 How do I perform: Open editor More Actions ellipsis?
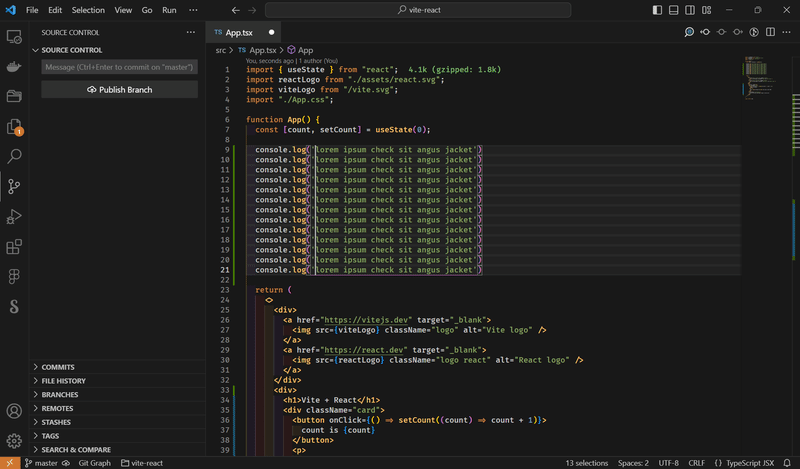click(x=786, y=32)
